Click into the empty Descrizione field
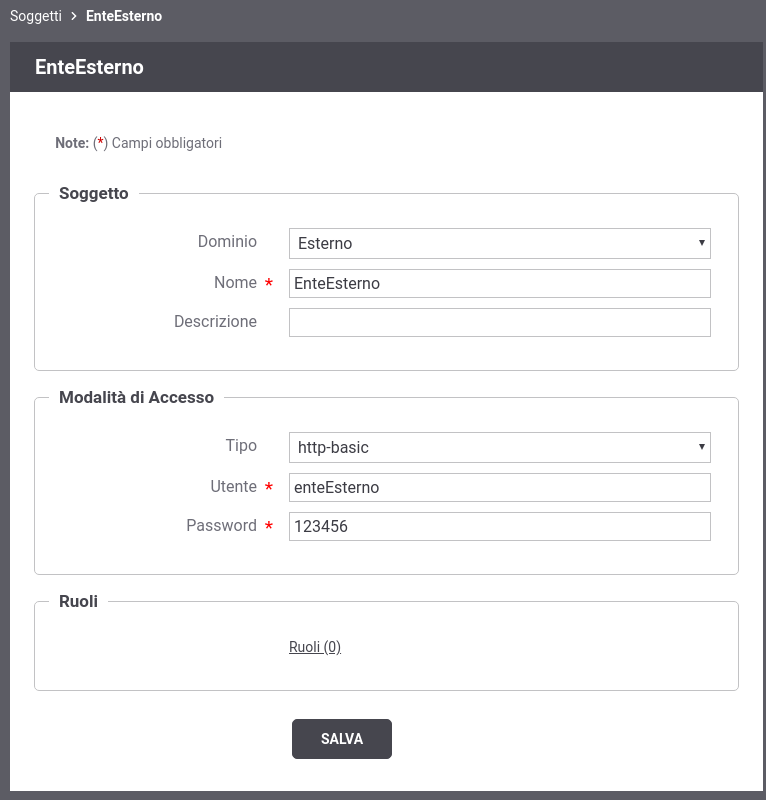 pyautogui.click(x=499, y=322)
